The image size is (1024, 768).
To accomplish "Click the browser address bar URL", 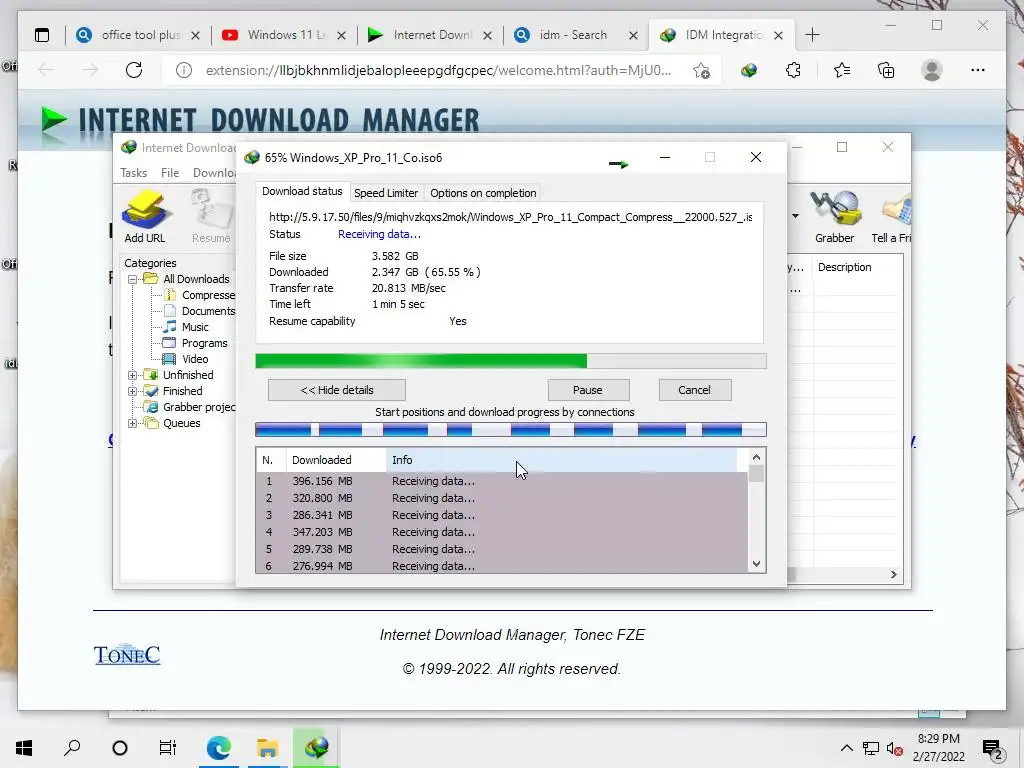I will tap(438, 71).
